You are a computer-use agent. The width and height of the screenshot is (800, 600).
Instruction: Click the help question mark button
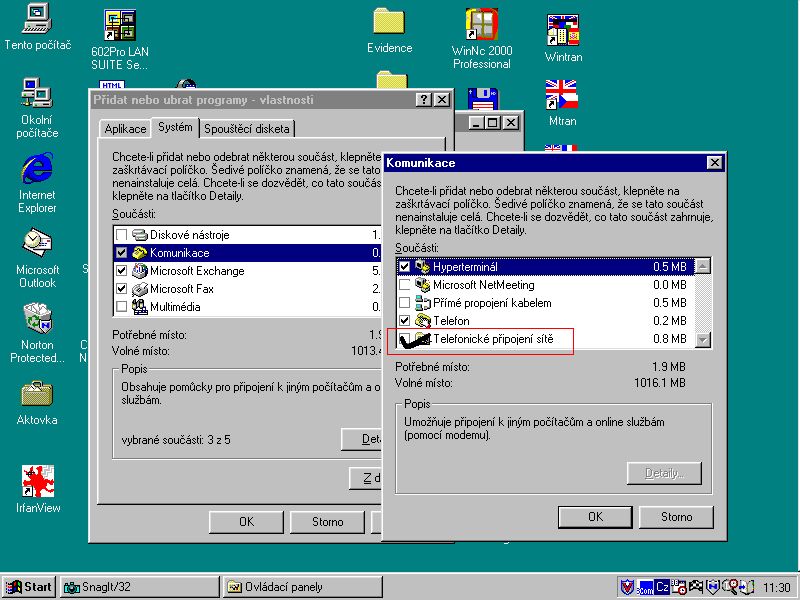[423, 99]
